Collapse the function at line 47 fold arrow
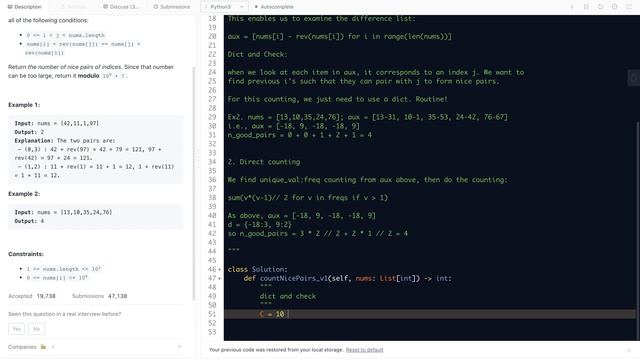This screenshot has height=360, width=640. 220,279
